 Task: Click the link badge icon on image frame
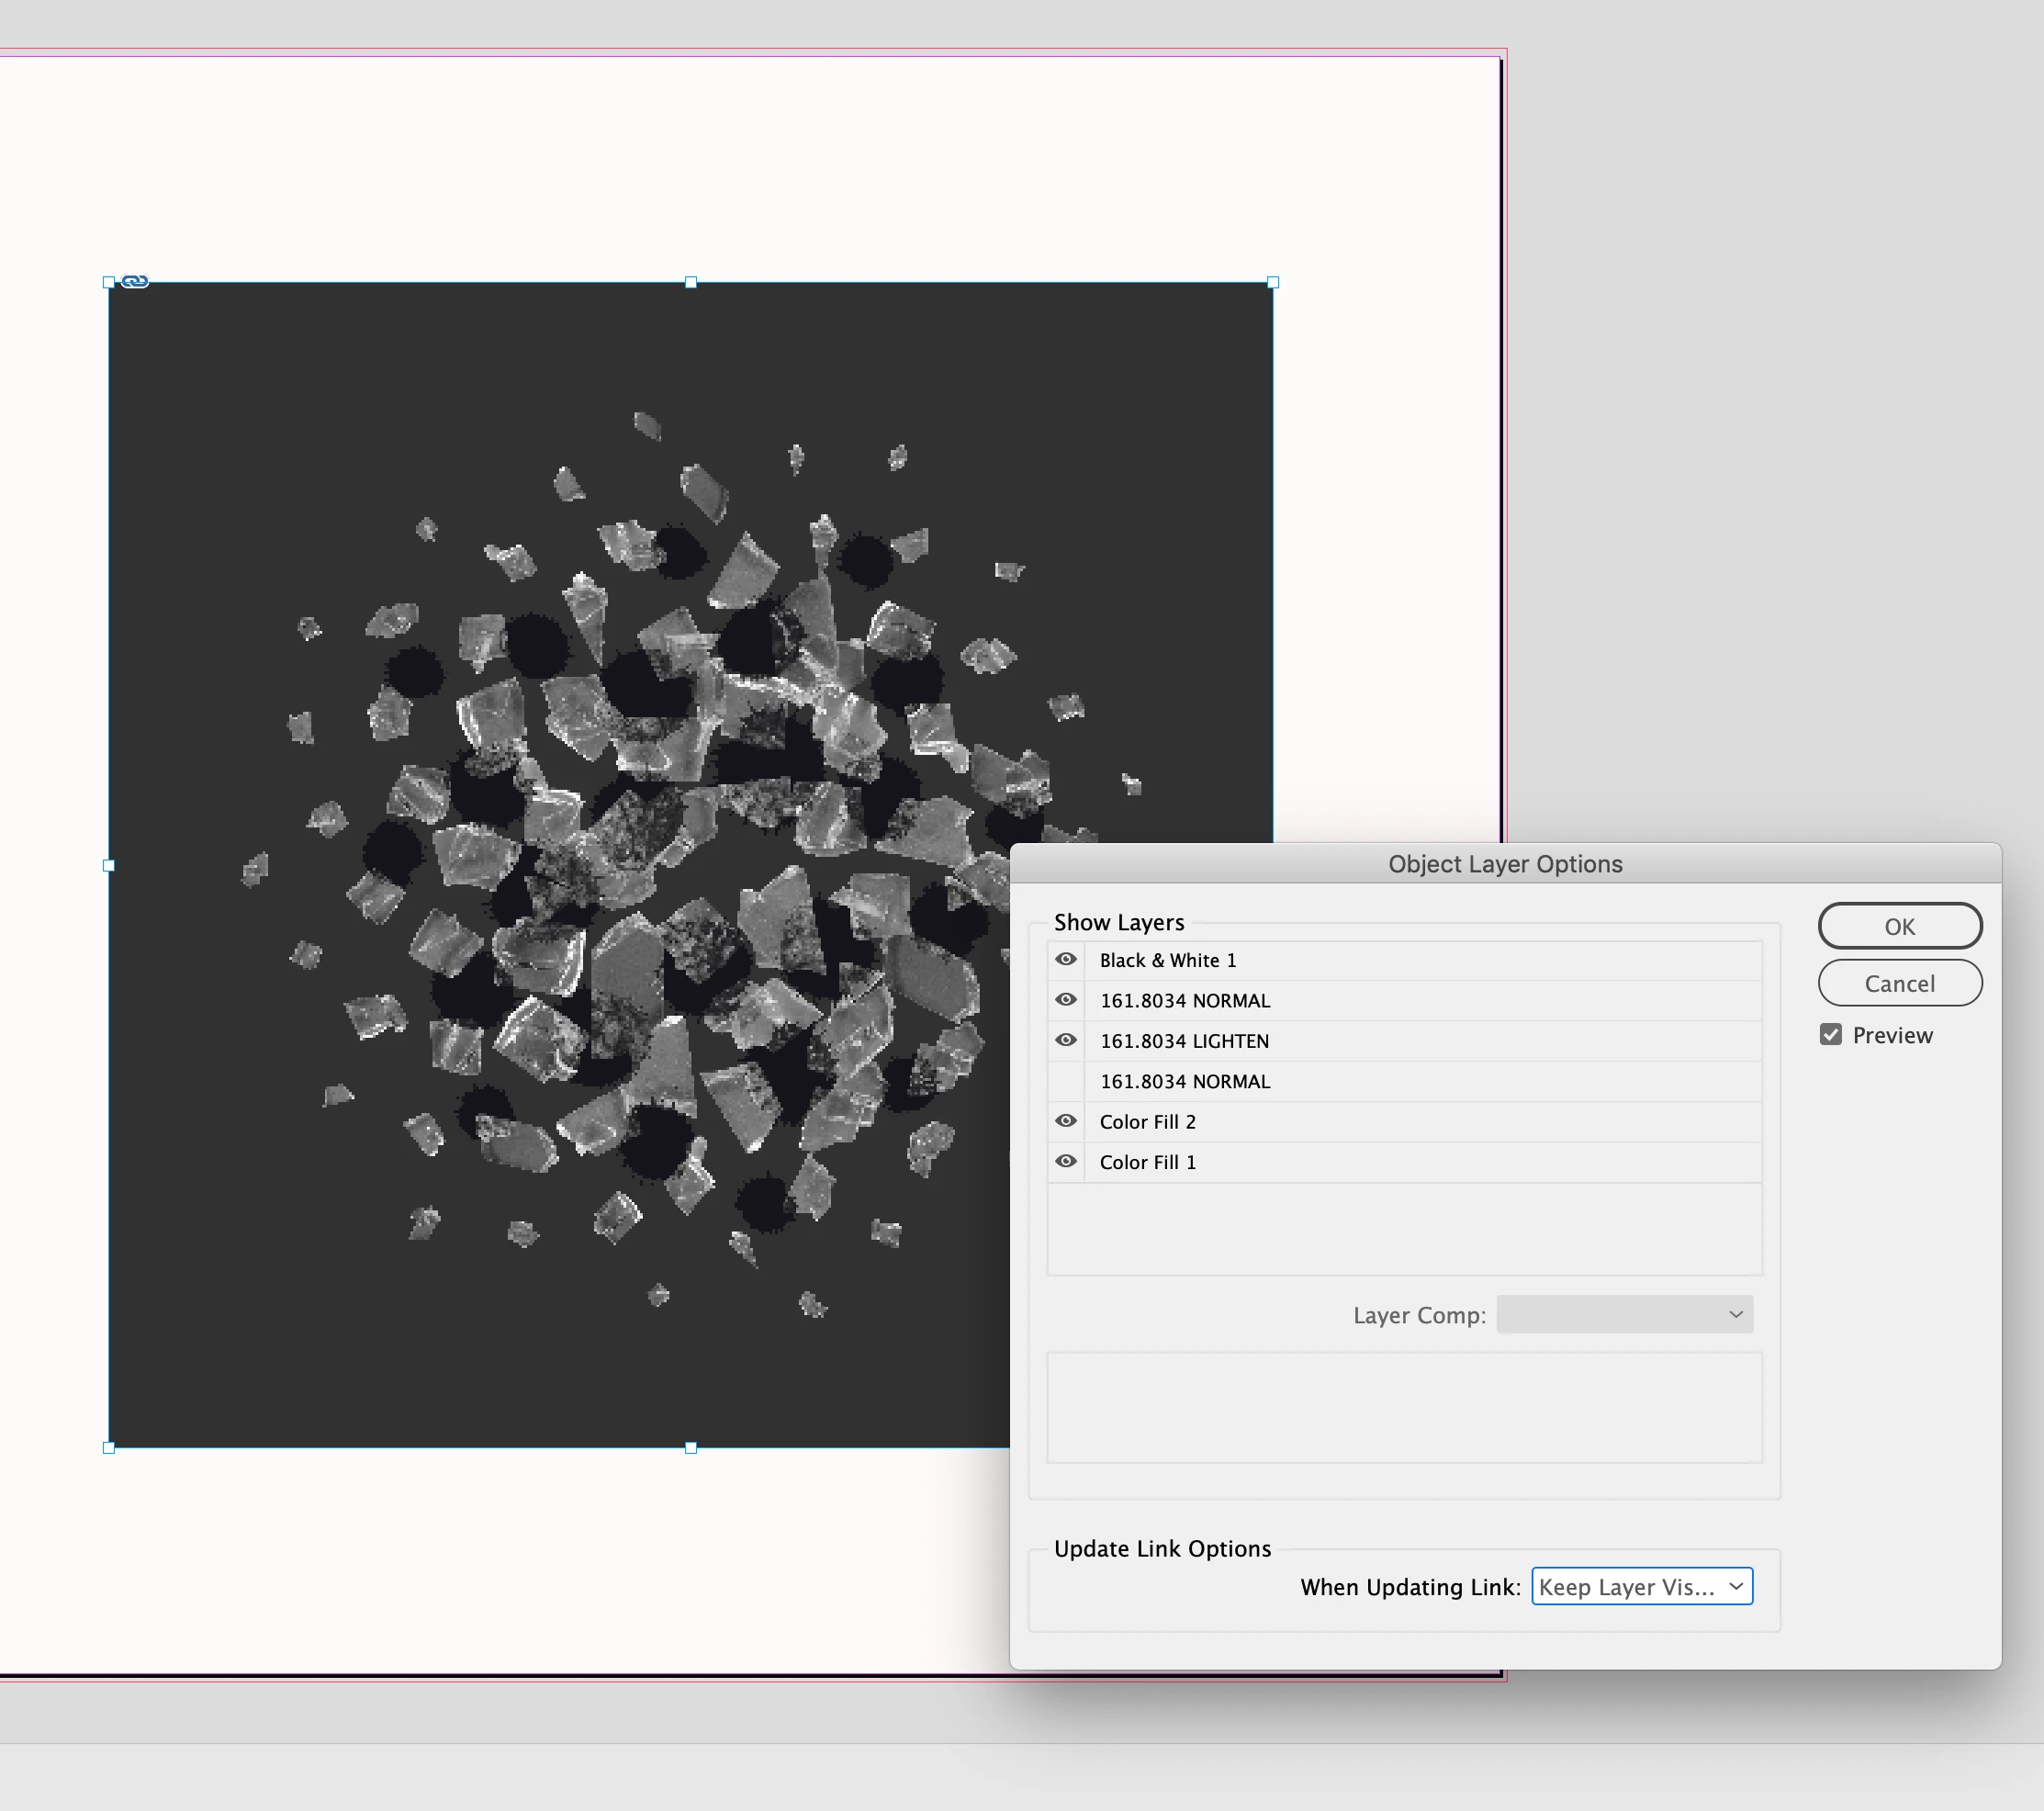(135, 282)
